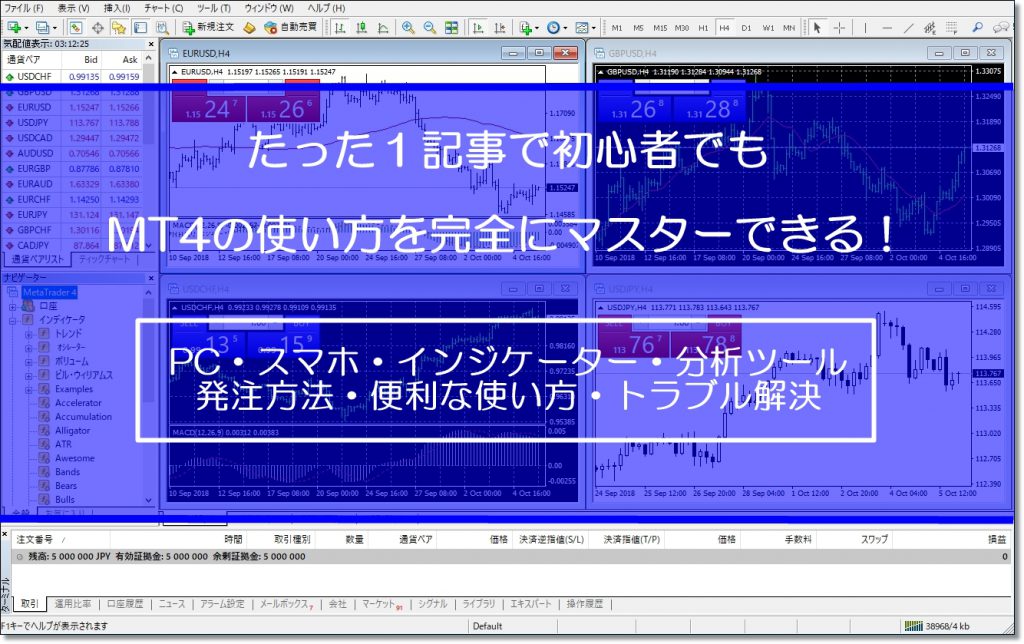This screenshot has height=644, width=1024.
Task: Select the Fibonacci retracement tool
Action: 952,28
